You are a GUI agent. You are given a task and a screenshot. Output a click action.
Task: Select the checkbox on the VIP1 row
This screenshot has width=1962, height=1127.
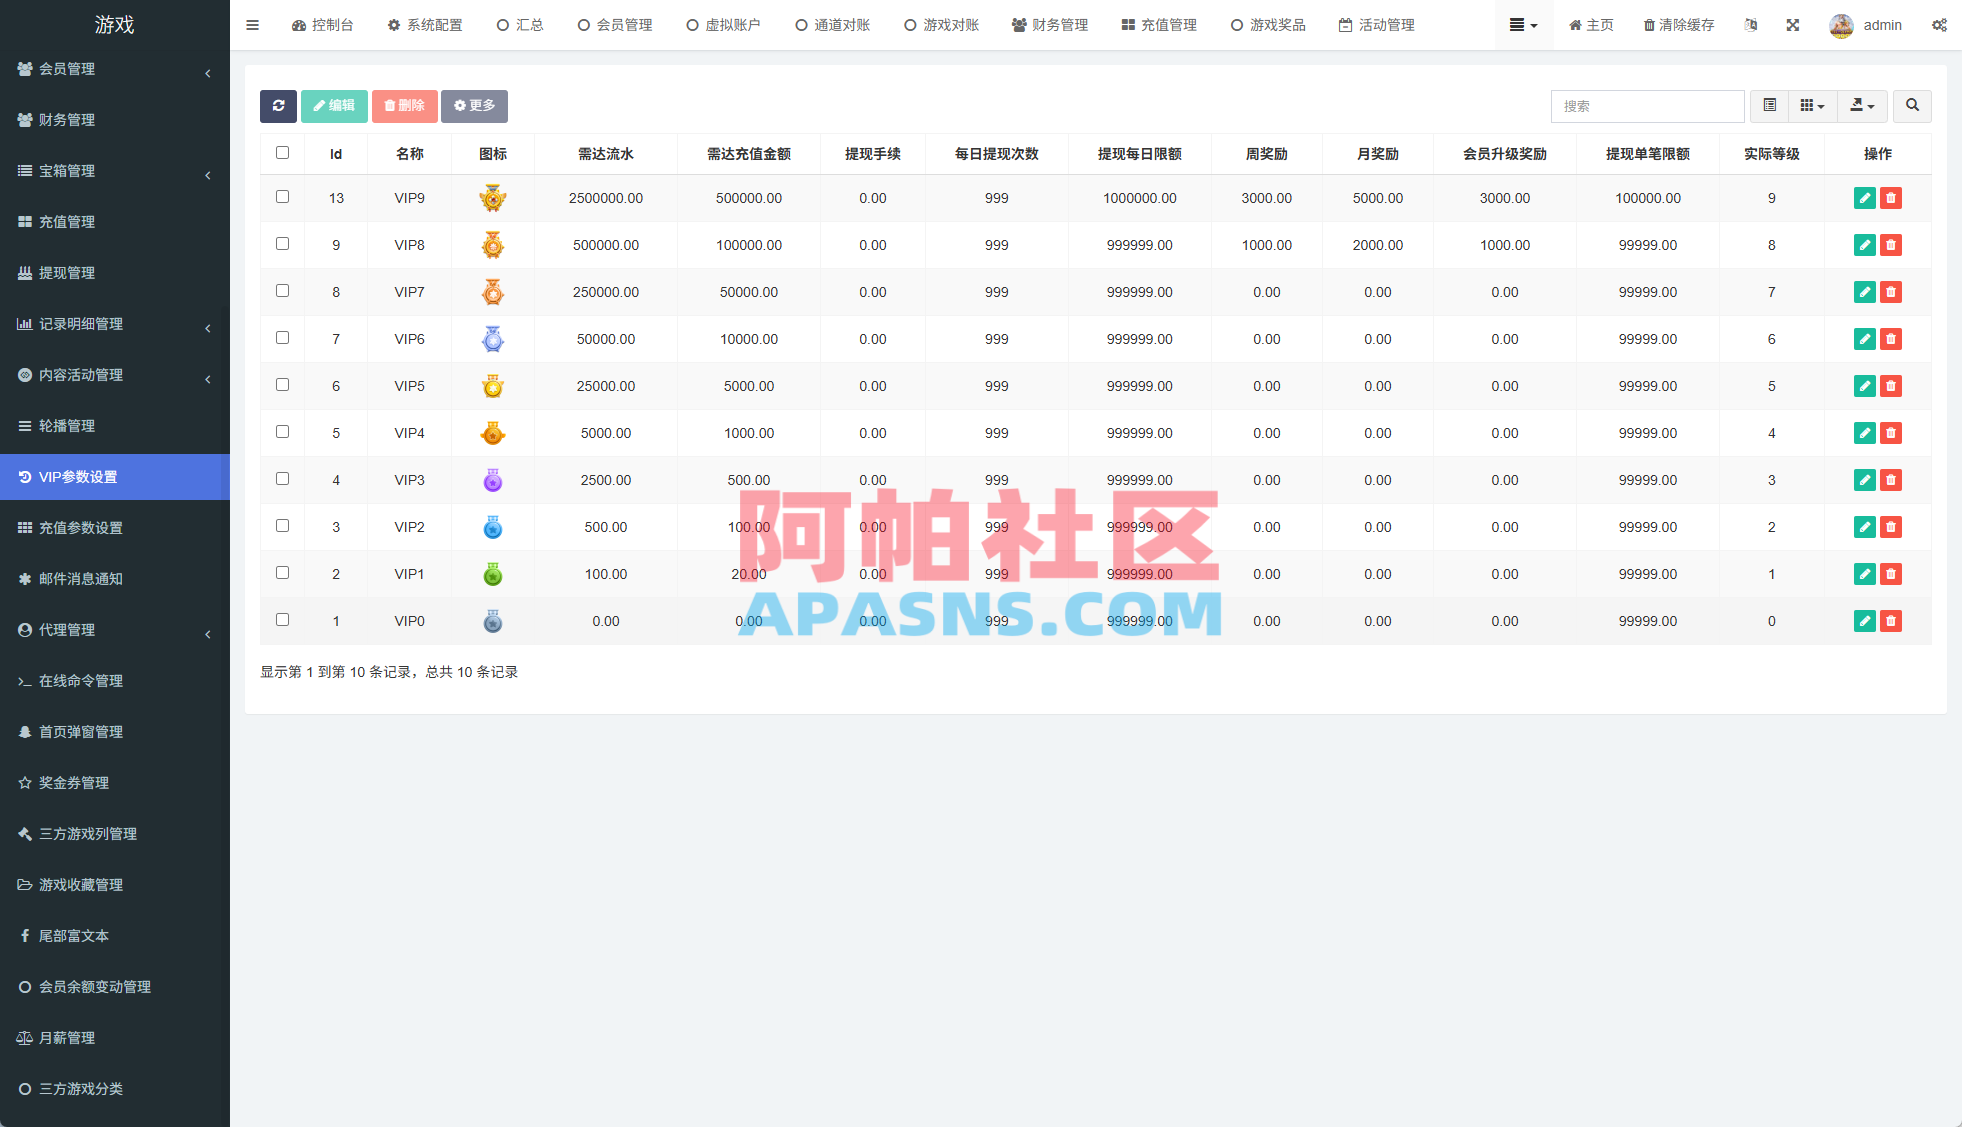[282, 573]
